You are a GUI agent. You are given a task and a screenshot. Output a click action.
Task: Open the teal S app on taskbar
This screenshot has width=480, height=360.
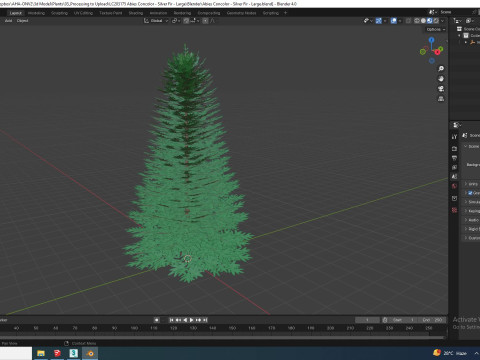click(x=73, y=353)
